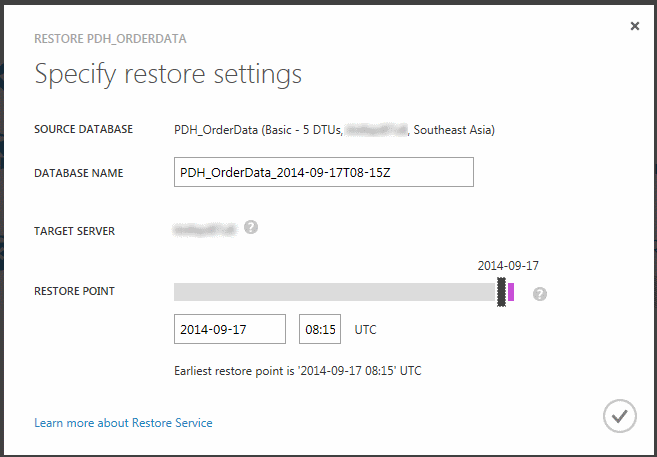657x457 pixels.
Task: Open help icon beside restore point slider
Action: pyautogui.click(x=540, y=293)
